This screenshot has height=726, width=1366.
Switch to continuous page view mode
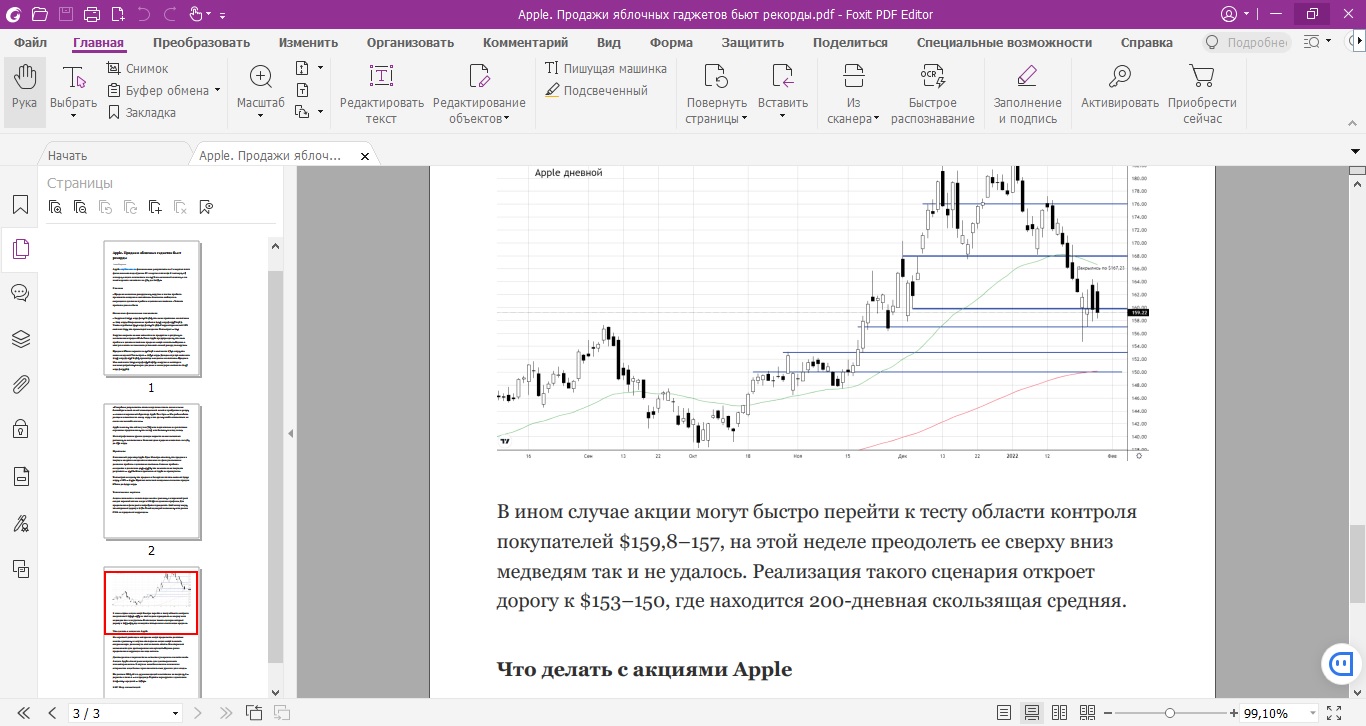click(x=1032, y=713)
